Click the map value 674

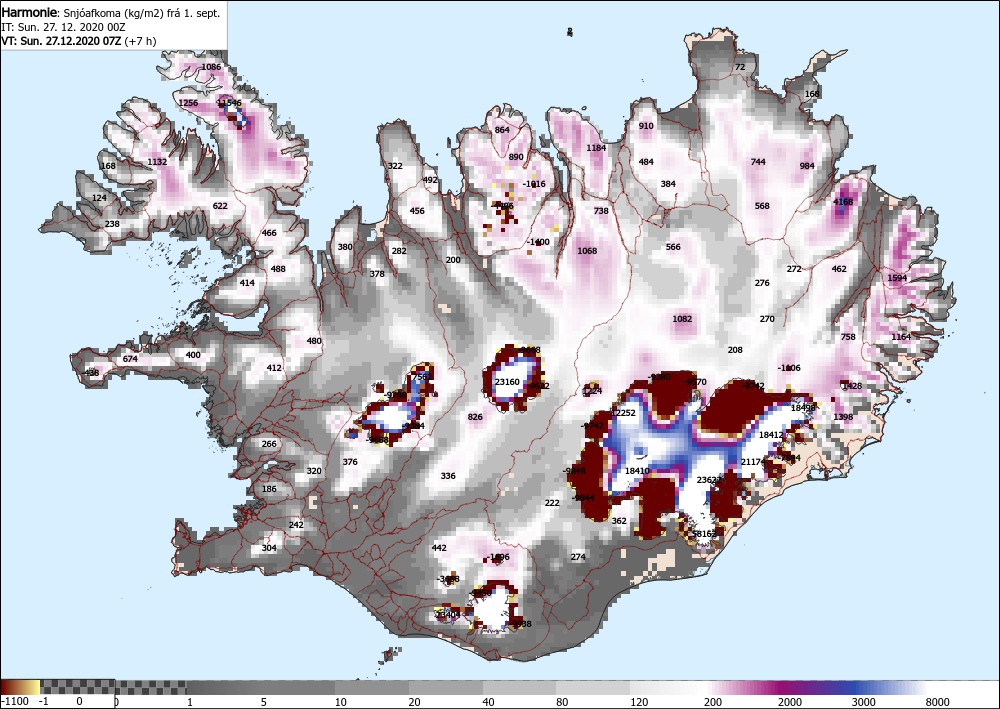point(130,359)
